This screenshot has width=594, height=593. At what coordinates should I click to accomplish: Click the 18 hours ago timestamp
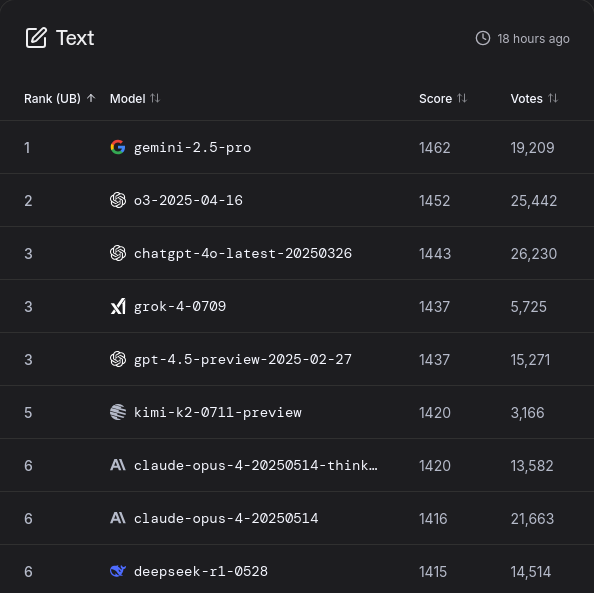(x=533, y=39)
